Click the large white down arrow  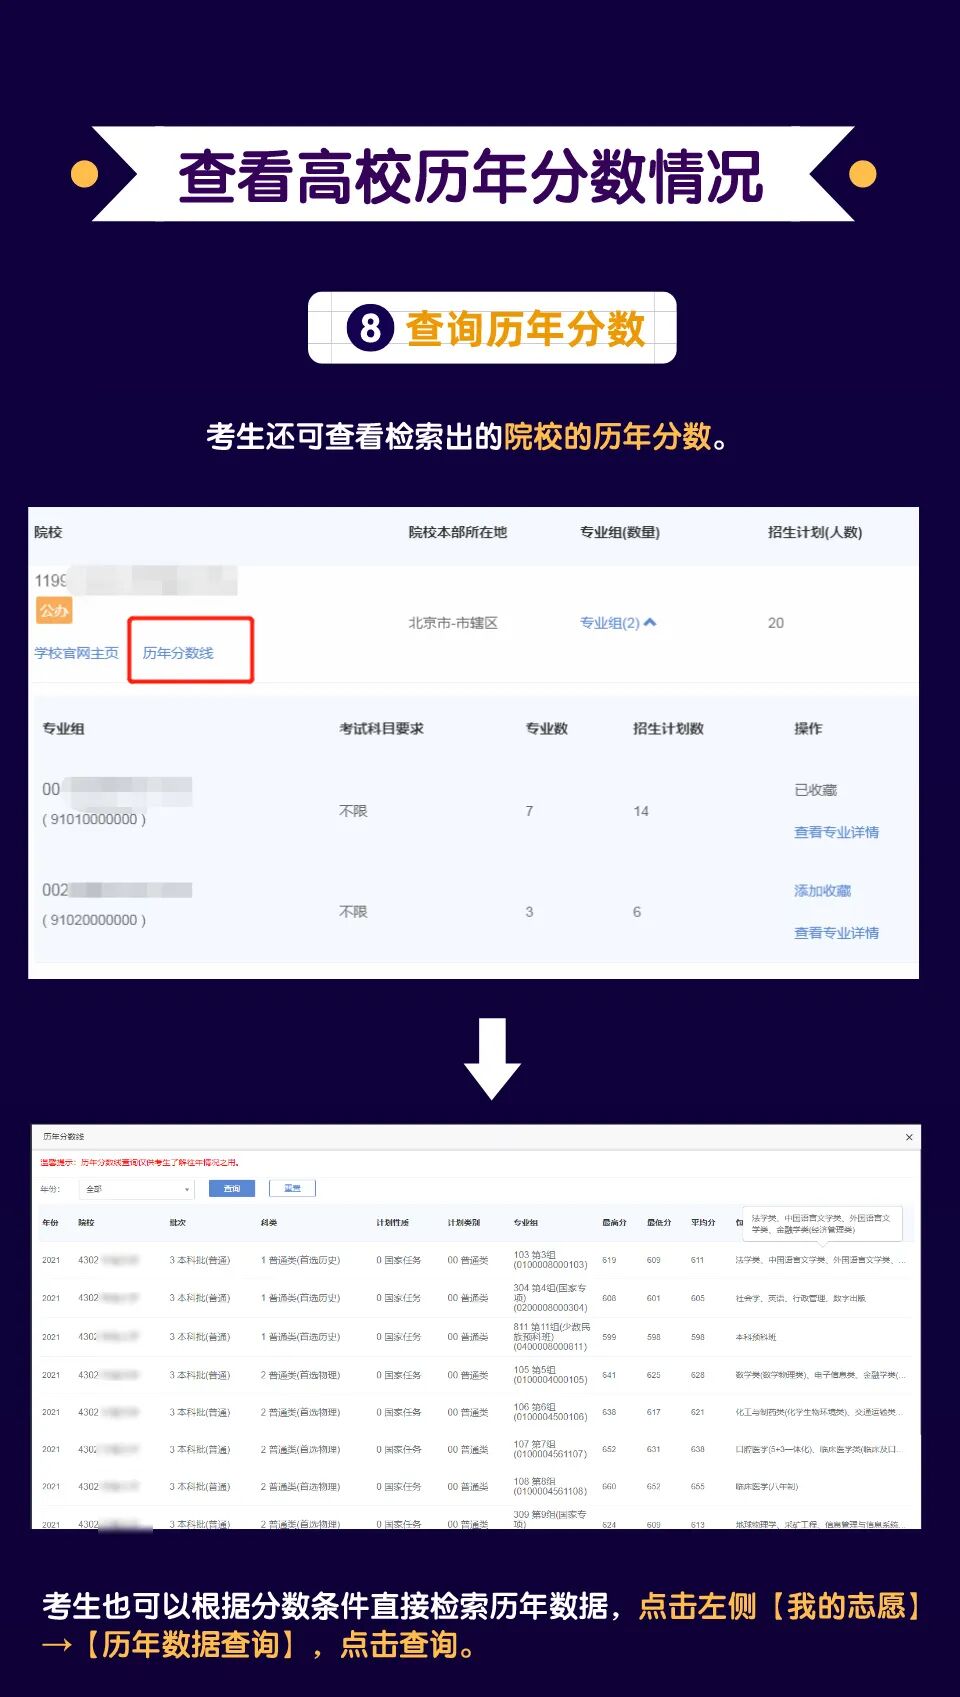click(x=492, y=1058)
